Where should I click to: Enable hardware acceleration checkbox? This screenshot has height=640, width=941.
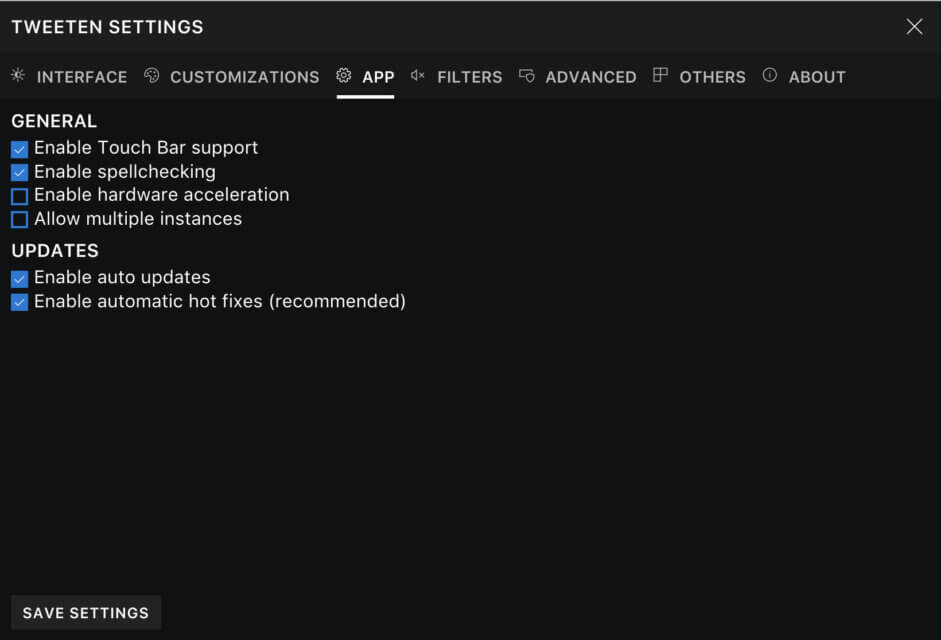(x=19, y=196)
